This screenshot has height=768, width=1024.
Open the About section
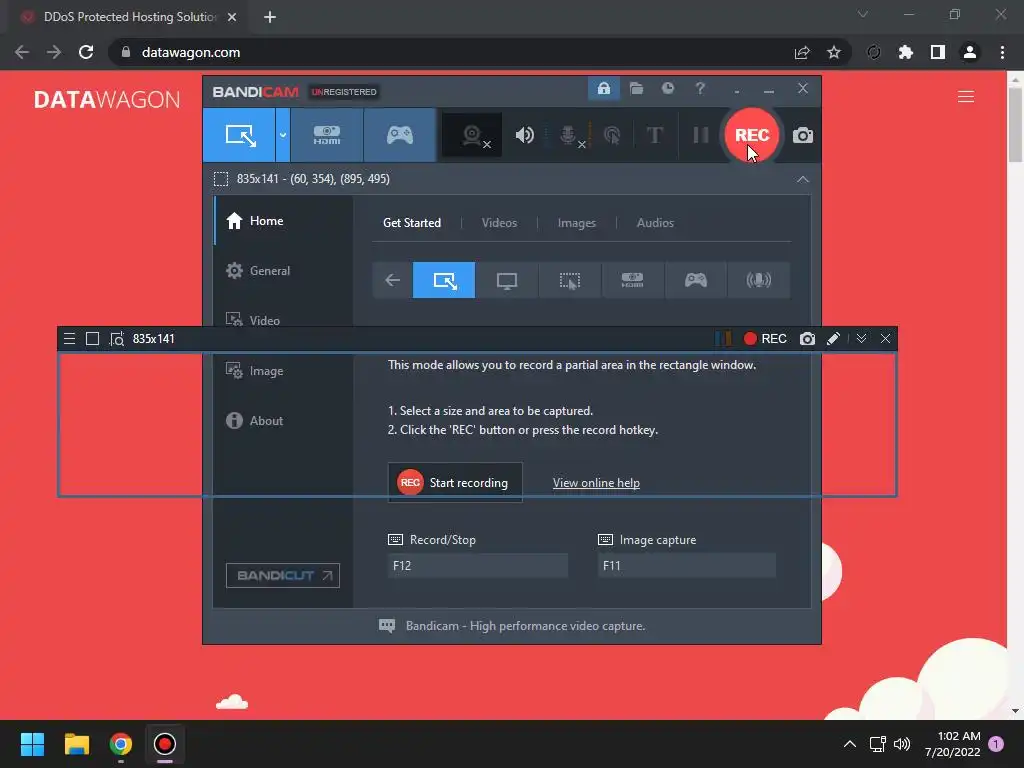pyautogui.click(x=283, y=421)
